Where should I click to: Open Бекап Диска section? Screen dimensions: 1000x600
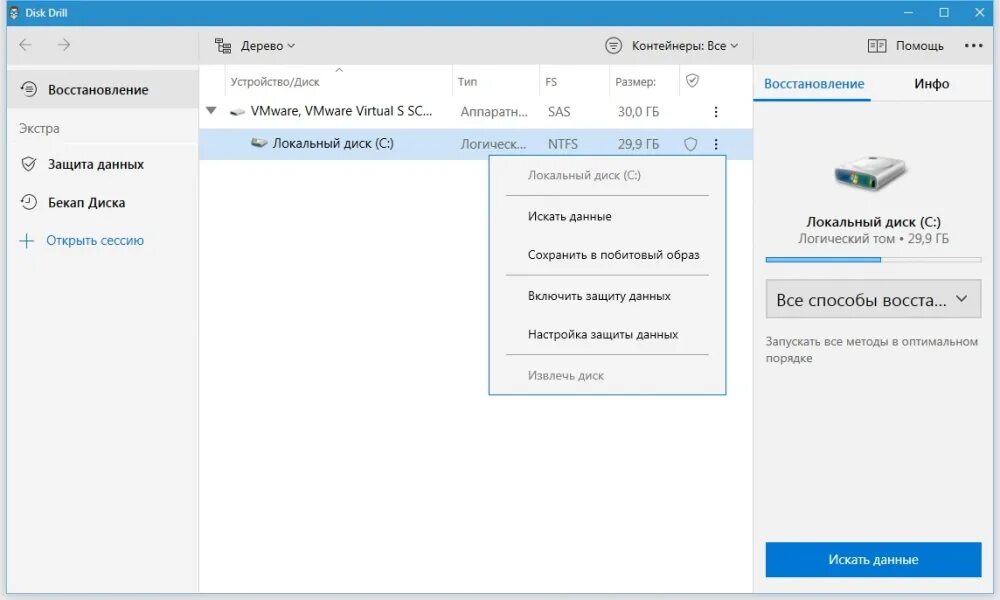point(86,203)
